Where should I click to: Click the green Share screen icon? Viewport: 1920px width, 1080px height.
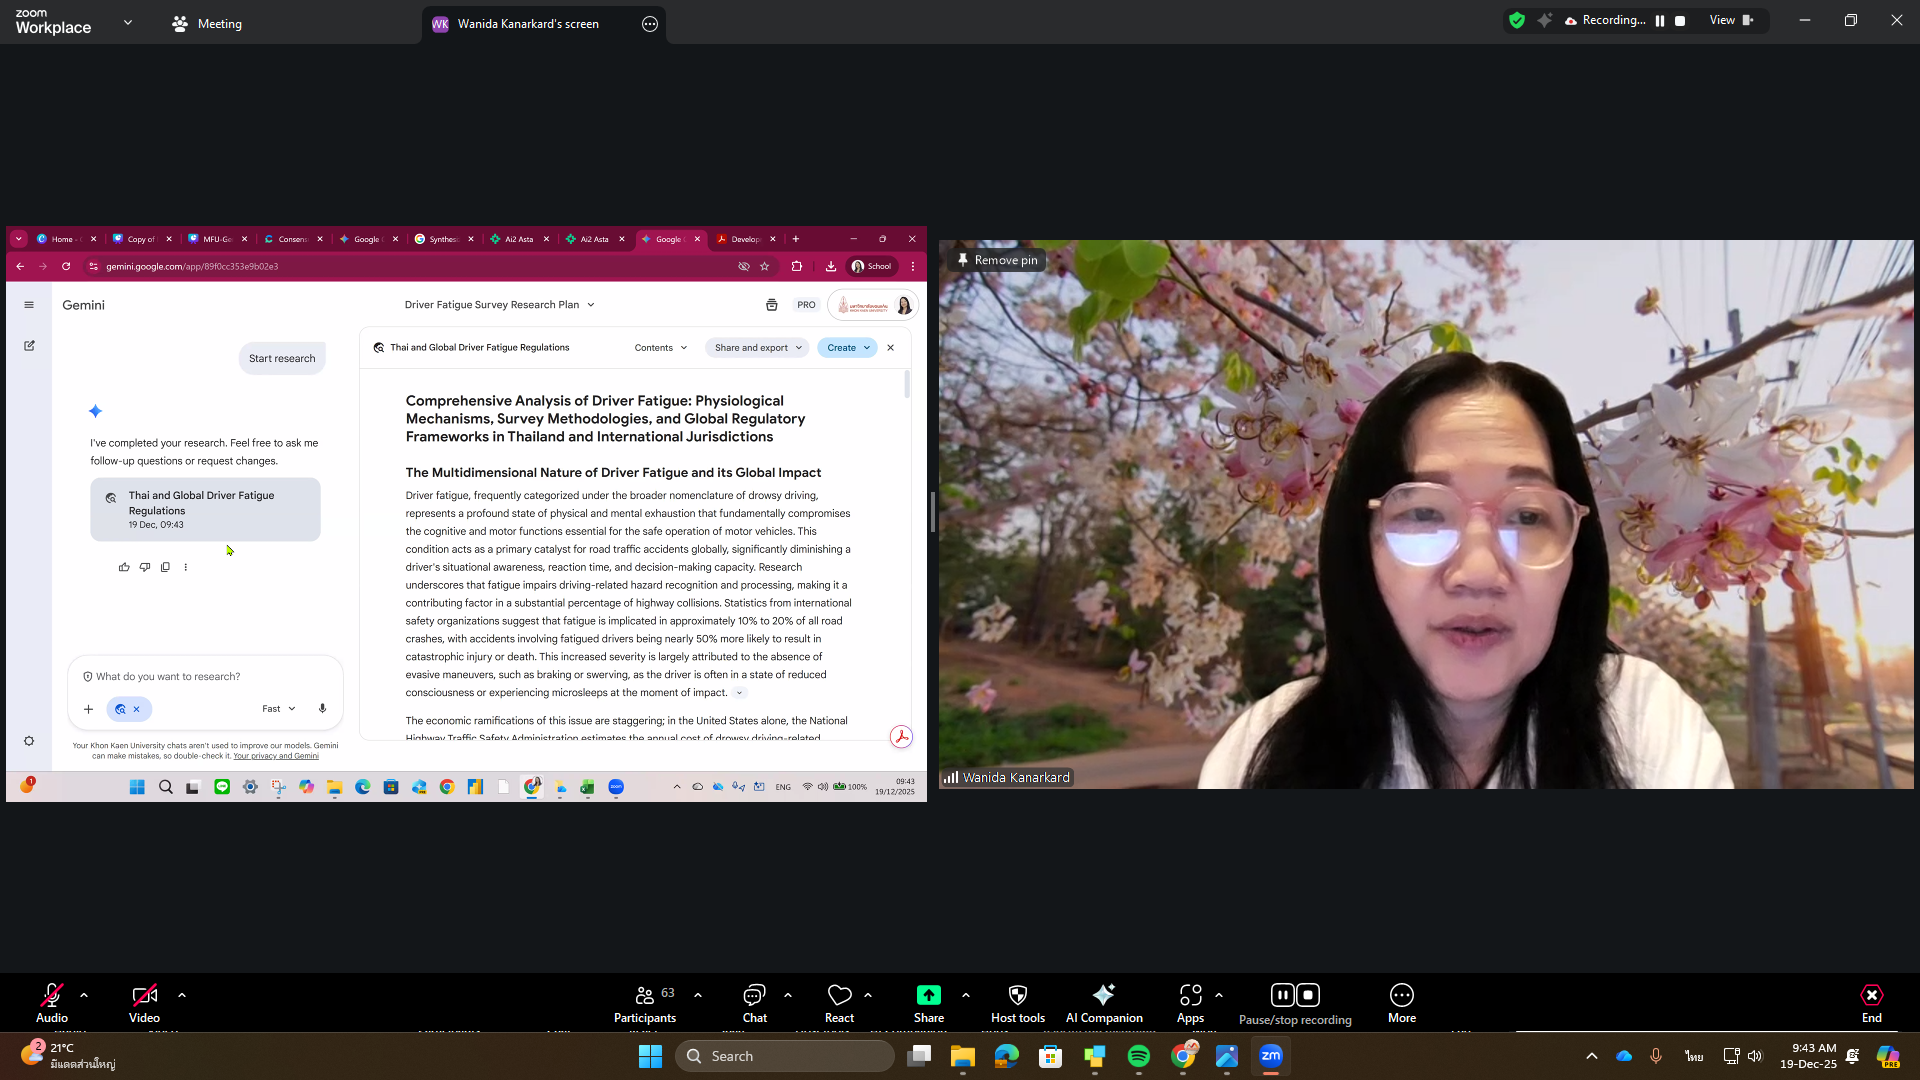928,995
